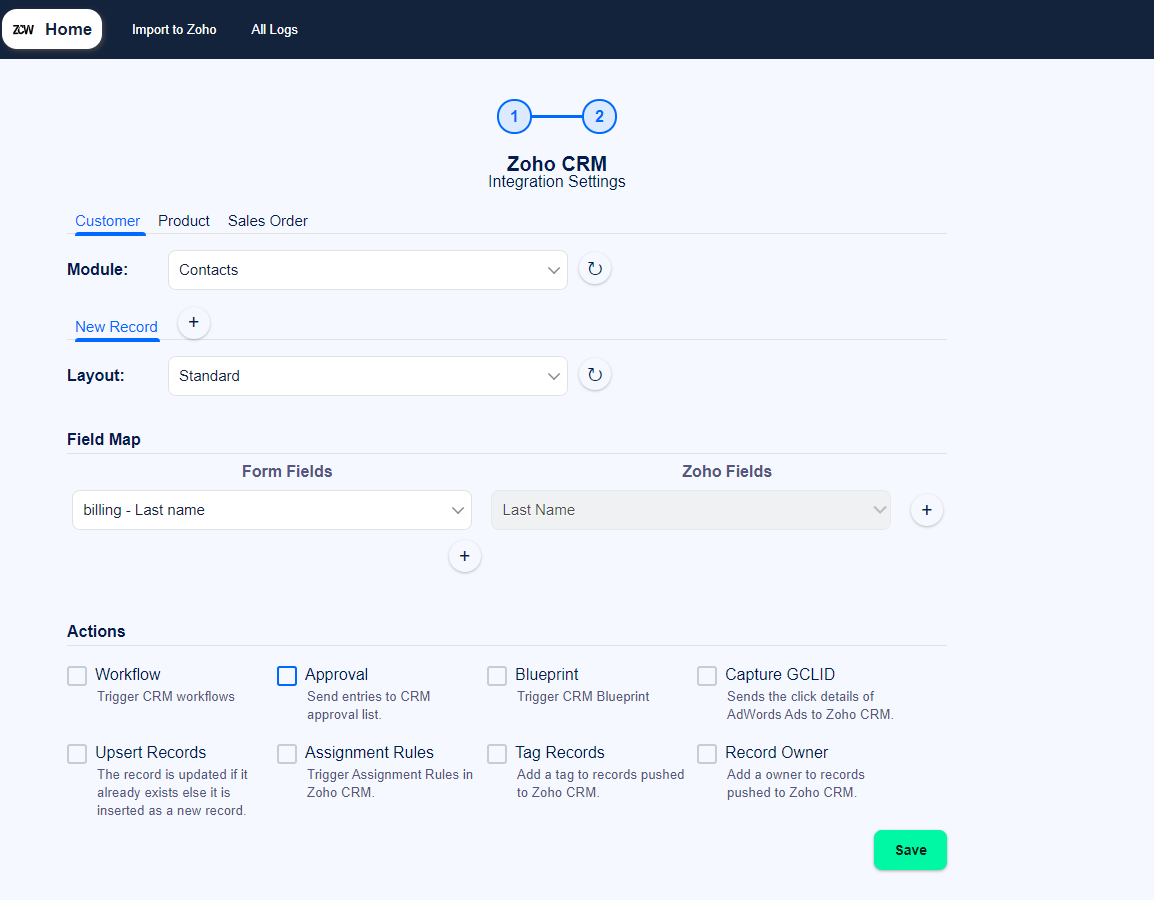Enable the Upsert Records checkbox

(77, 754)
